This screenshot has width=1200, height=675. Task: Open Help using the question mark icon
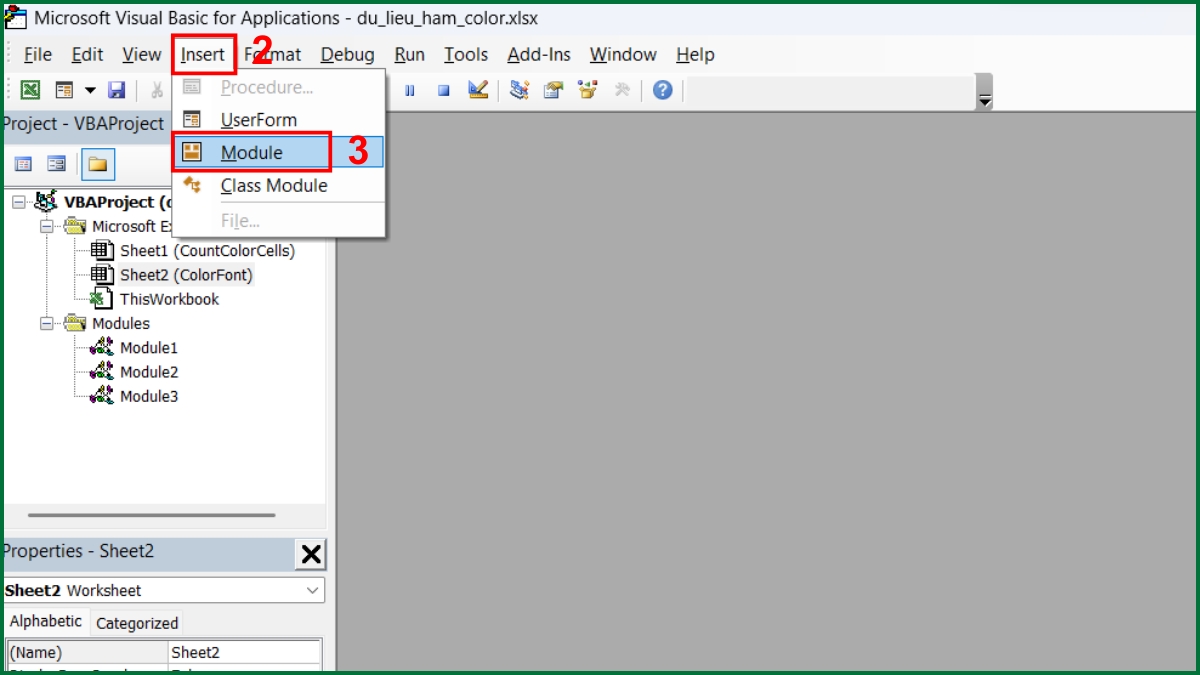point(662,89)
